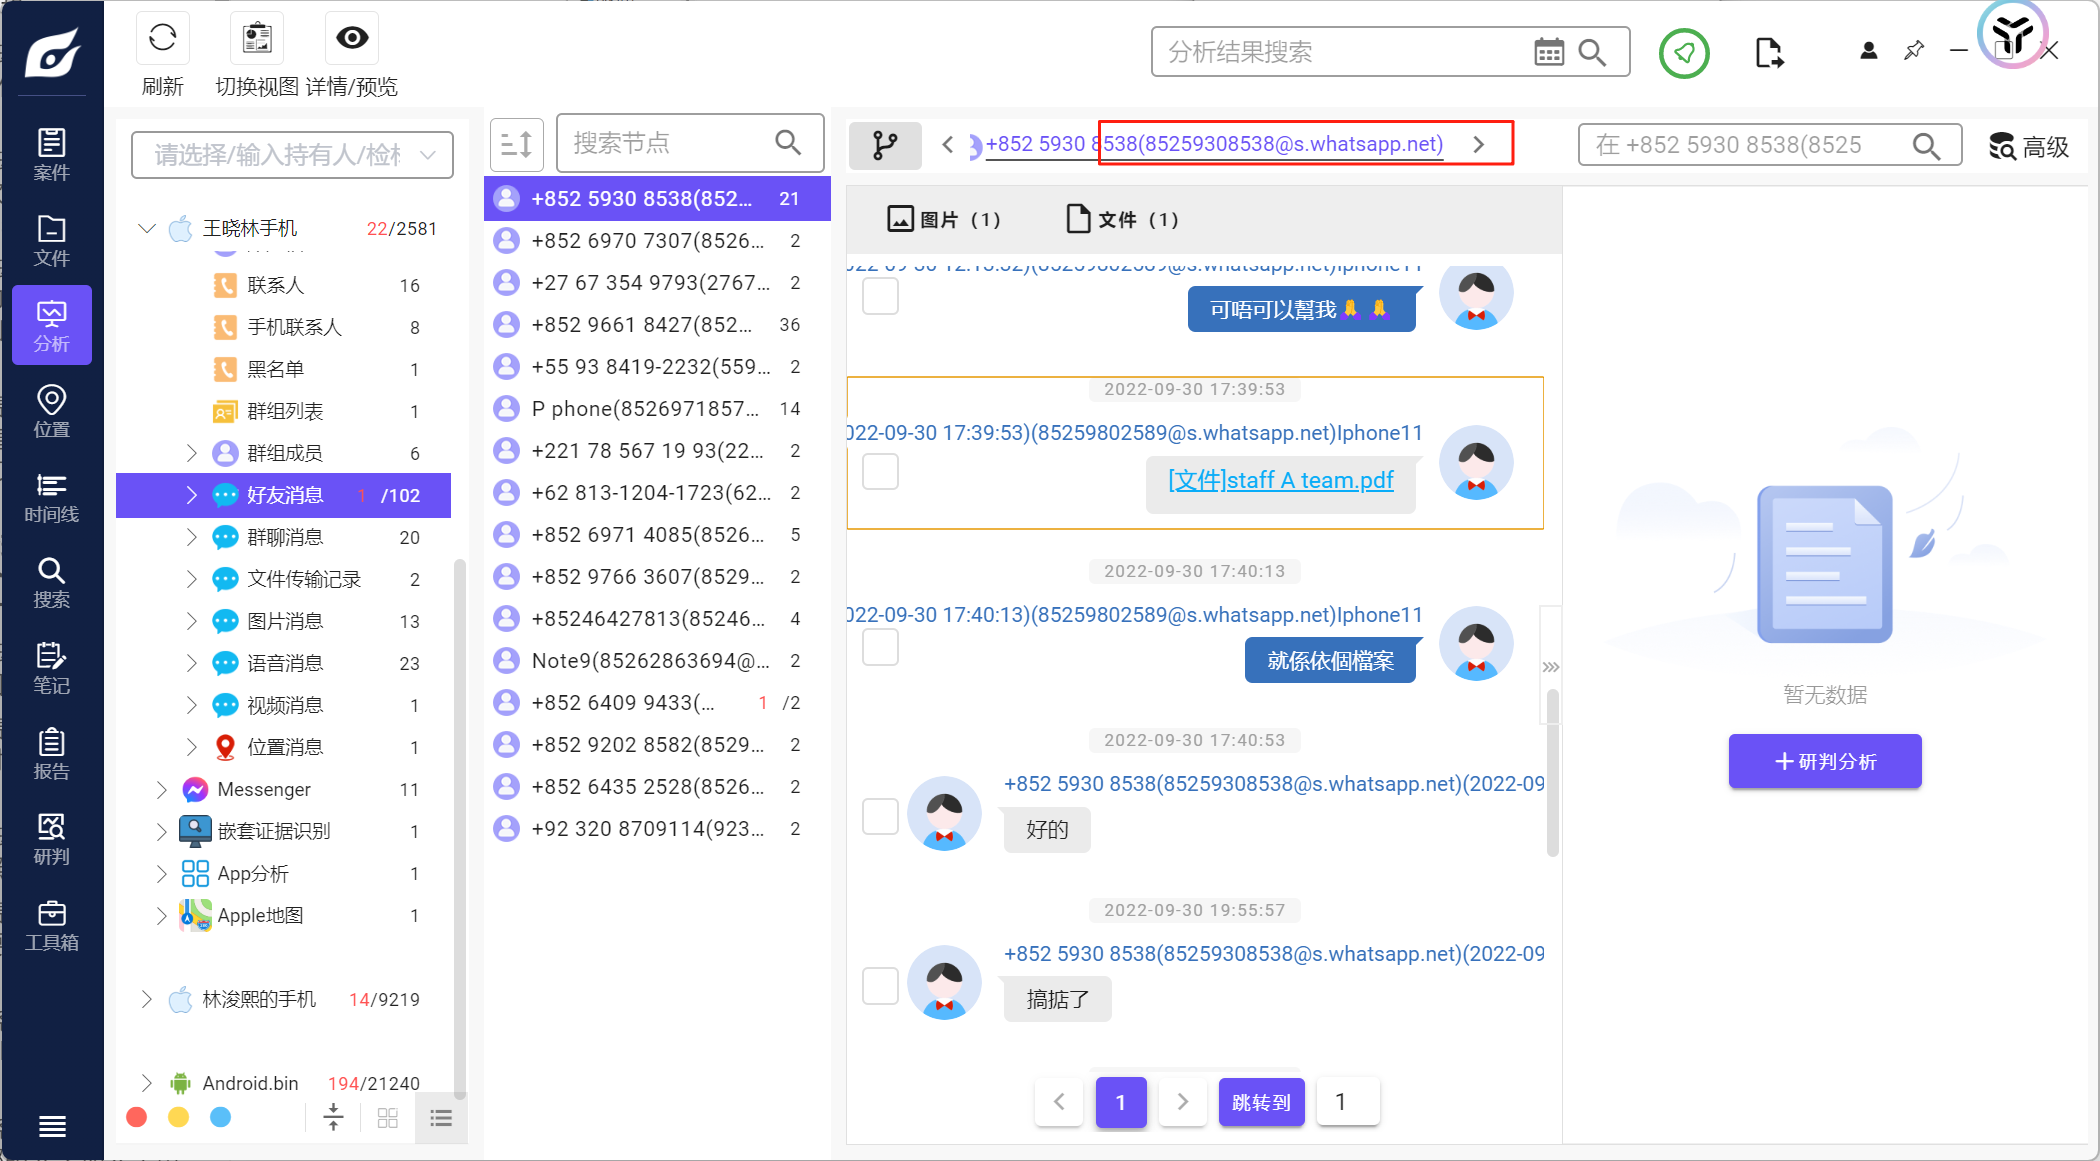Open the Toolbox (工具箱) sidebar icon
The height and width of the screenshot is (1161, 2100).
tap(51, 925)
